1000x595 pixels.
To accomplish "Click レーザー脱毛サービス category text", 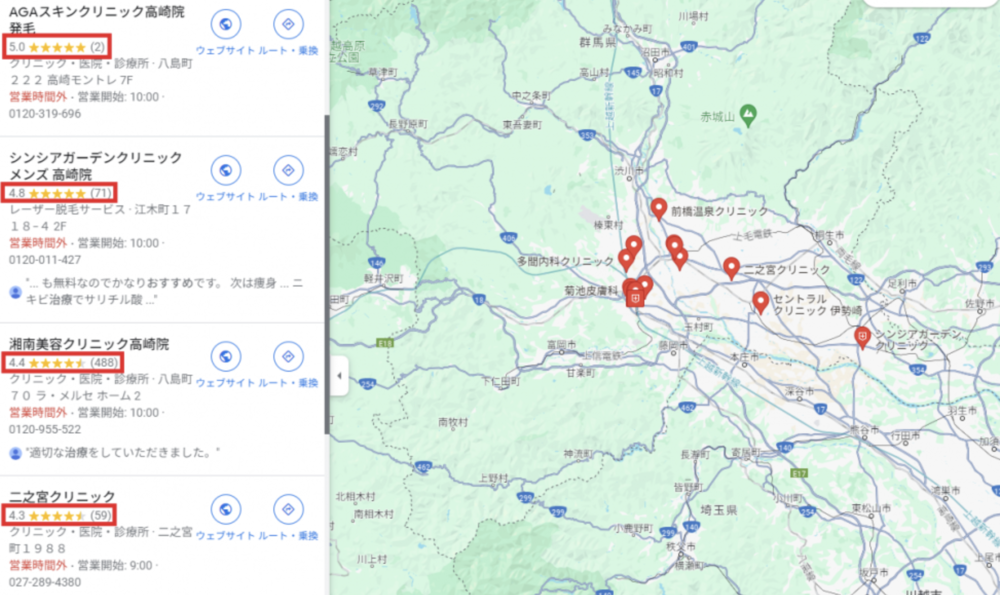I will tap(68, 210).
